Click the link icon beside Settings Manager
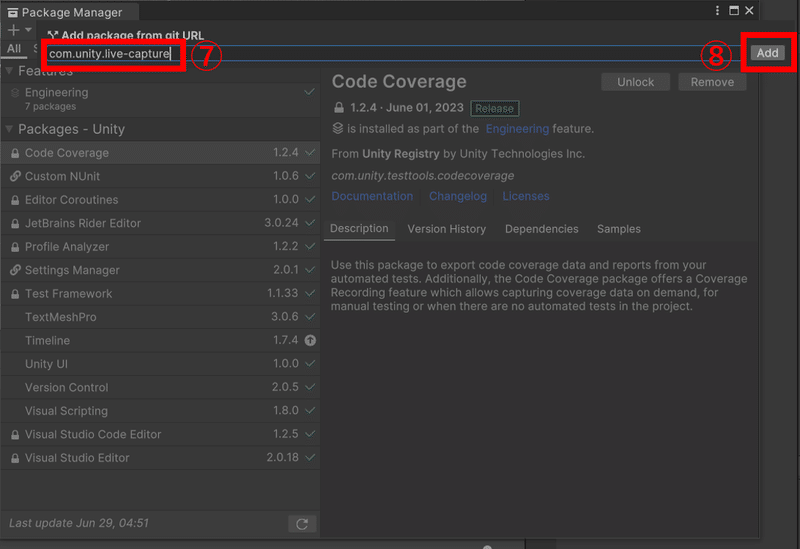This screenshot has width=800, height=549. tap(15, 270)
